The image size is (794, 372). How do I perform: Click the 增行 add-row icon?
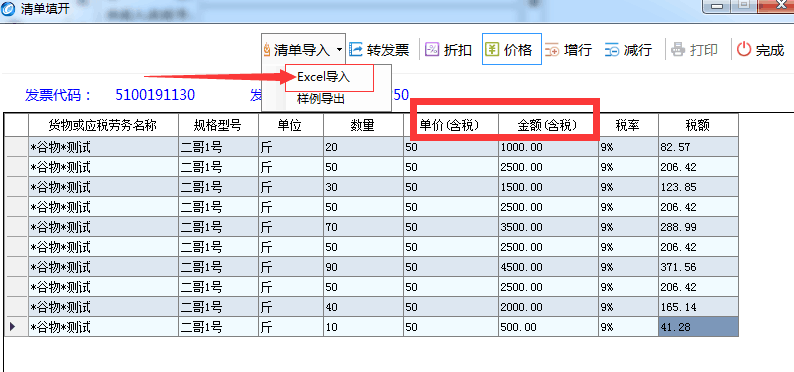pyautogui.click(x=552, y=50)
